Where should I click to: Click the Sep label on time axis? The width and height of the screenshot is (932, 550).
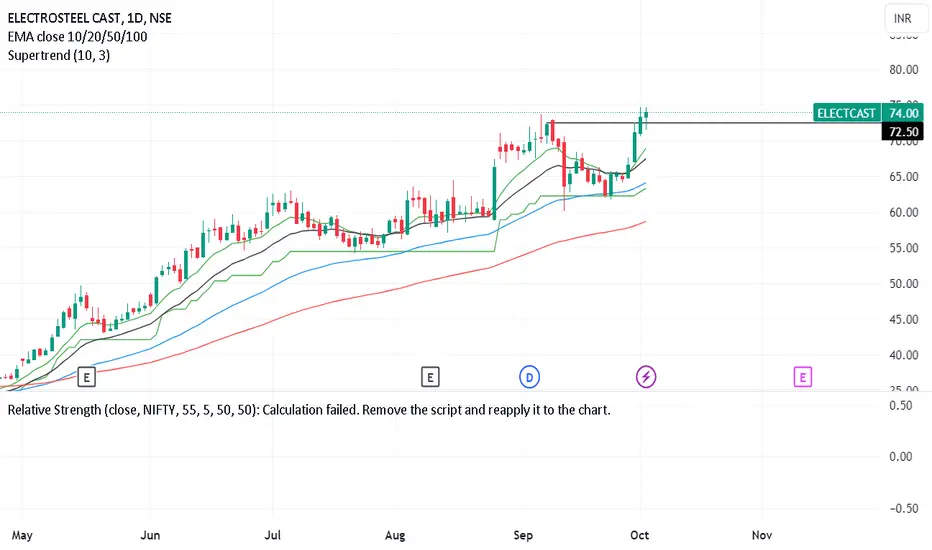click(523, 536)
